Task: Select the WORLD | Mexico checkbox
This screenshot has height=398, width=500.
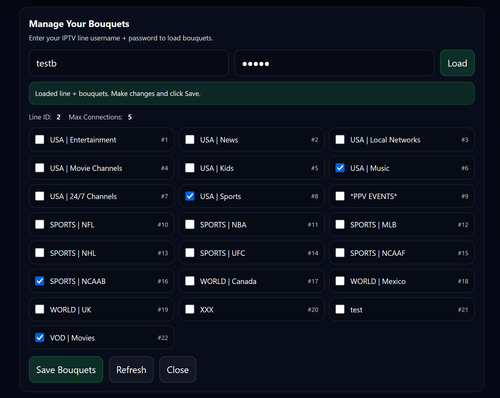Action: 340,281
